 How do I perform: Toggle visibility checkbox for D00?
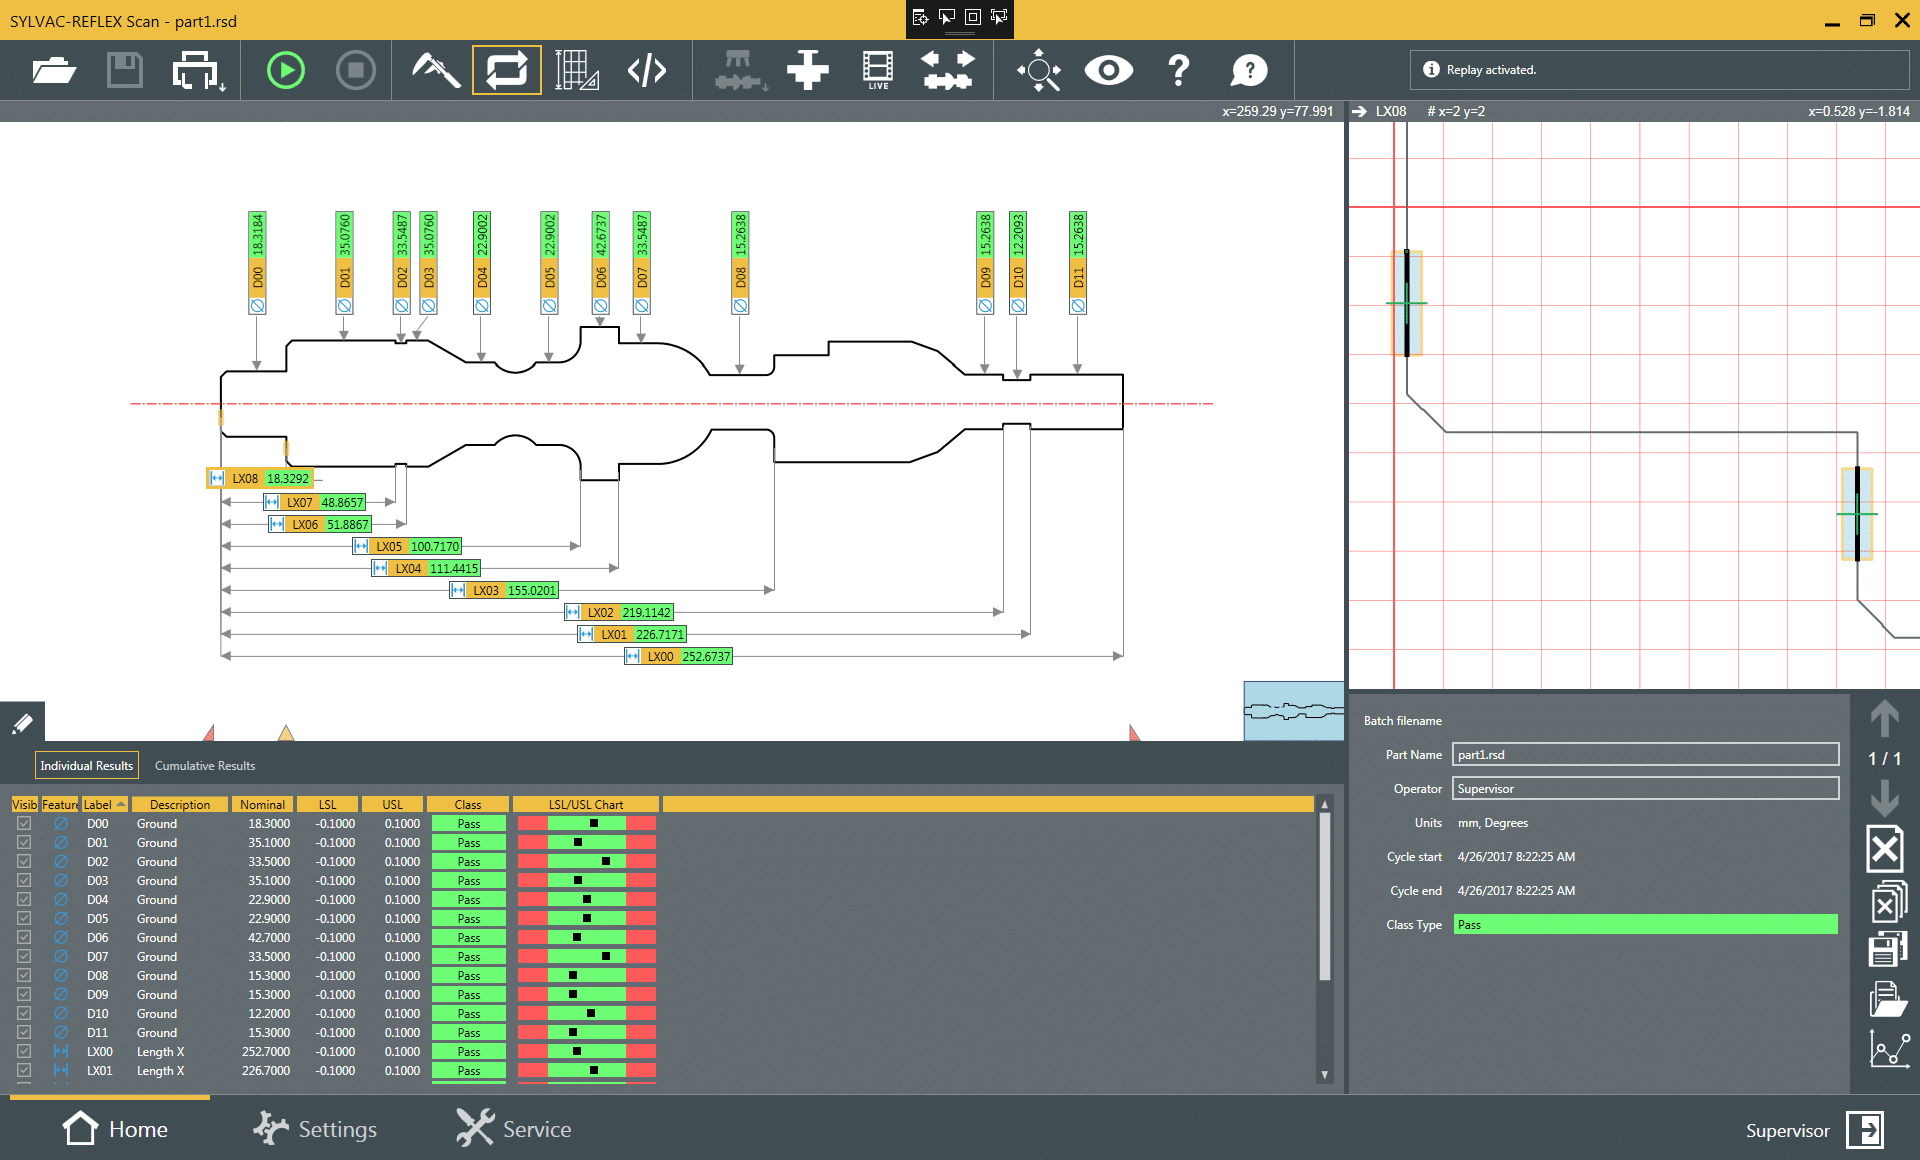tap(24, 824)
